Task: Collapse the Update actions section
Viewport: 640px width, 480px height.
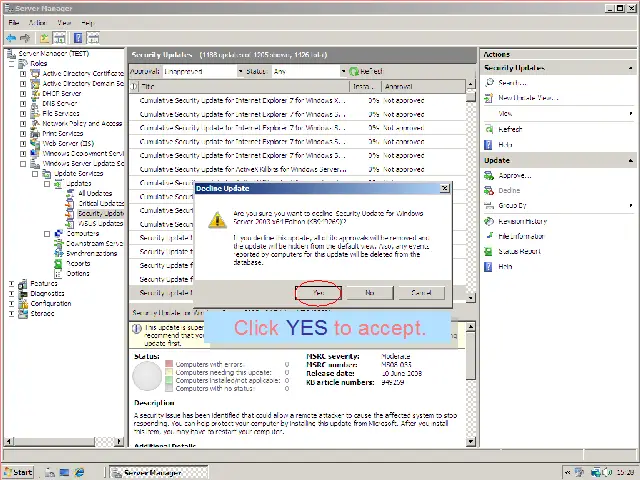Action: point(631,160)
